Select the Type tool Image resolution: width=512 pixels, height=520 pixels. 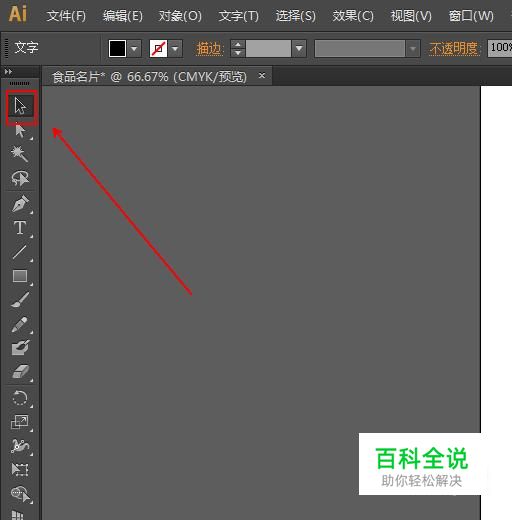[x=20, y=228]
